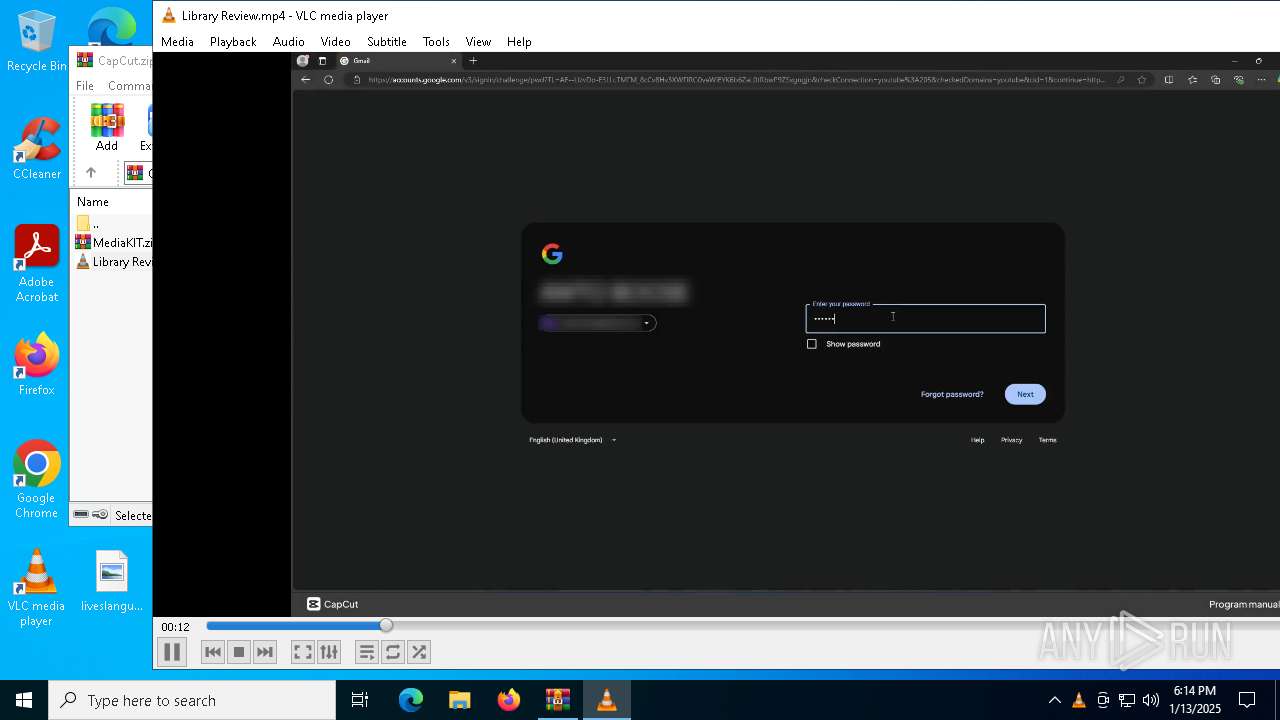Click the Next button in video

click(1025, 394)
